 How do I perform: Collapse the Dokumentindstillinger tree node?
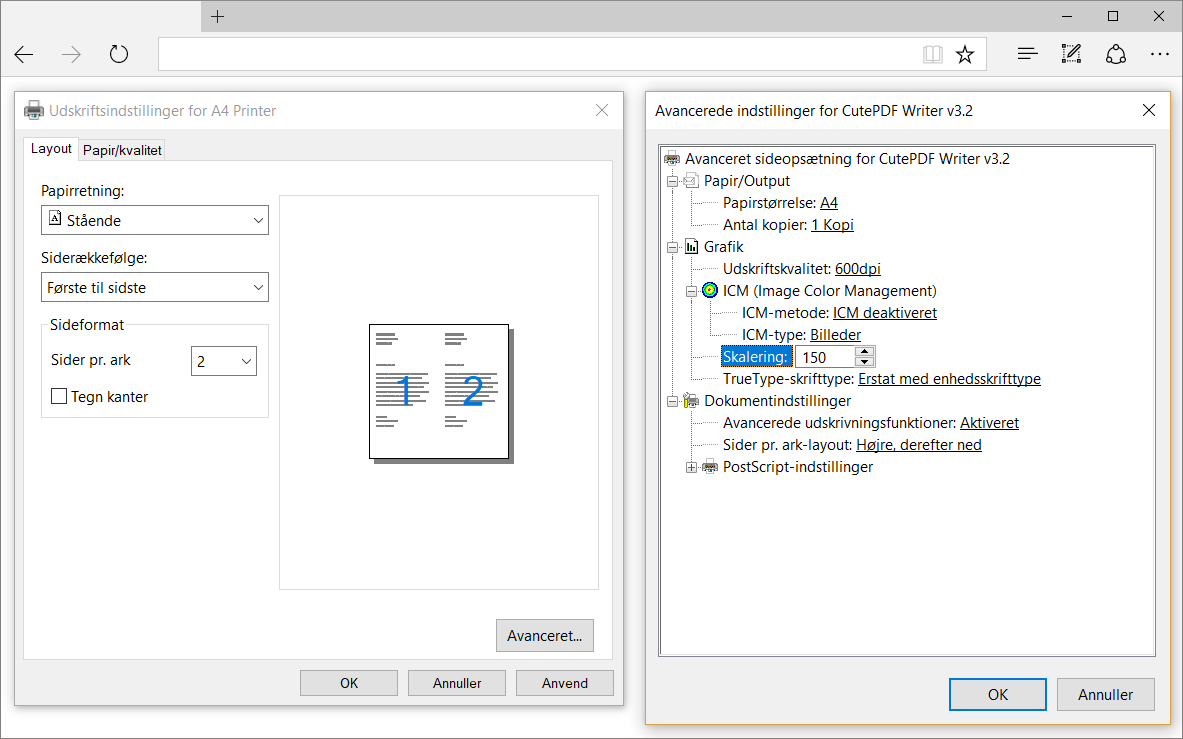[x=672, y=401]
